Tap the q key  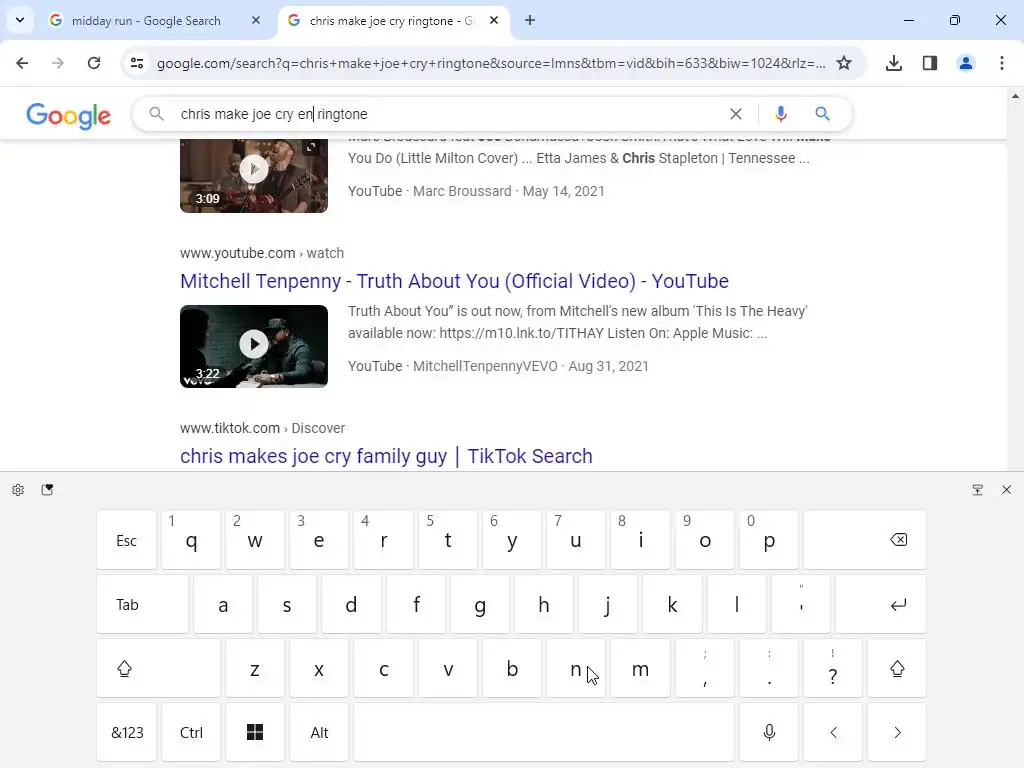pos(191,540)
